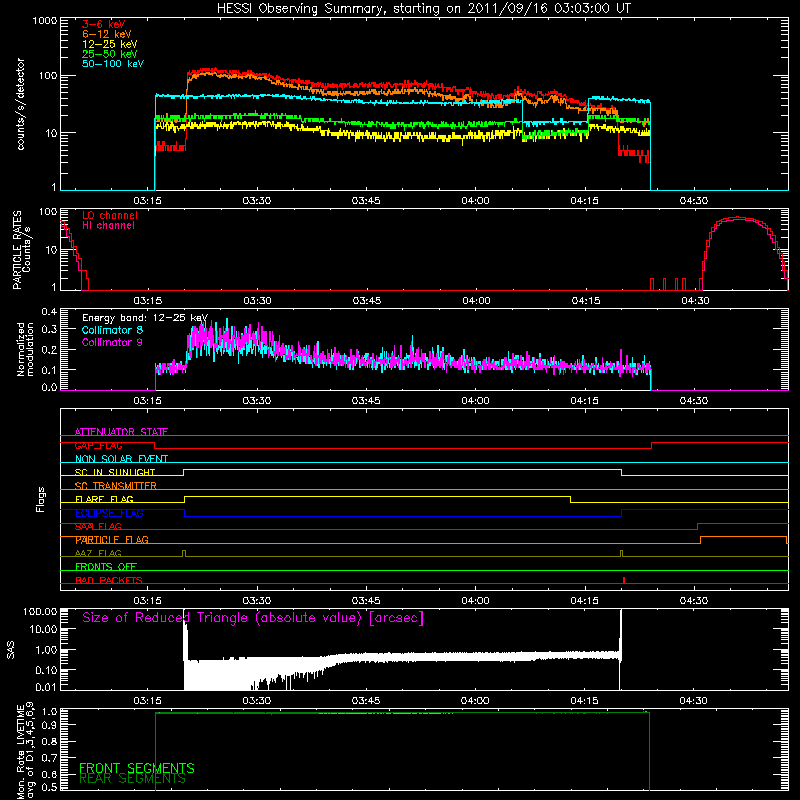Screen dimensions: 800x800
Task: Click the 03:45 tick label under the particle rates plot
Action: pos(366,301)
